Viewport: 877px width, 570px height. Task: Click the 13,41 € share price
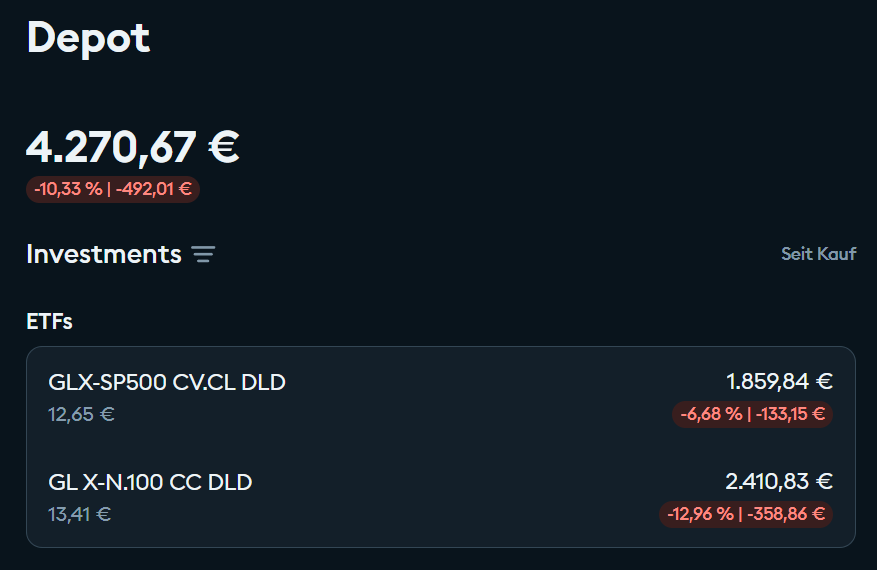point(79,515)
